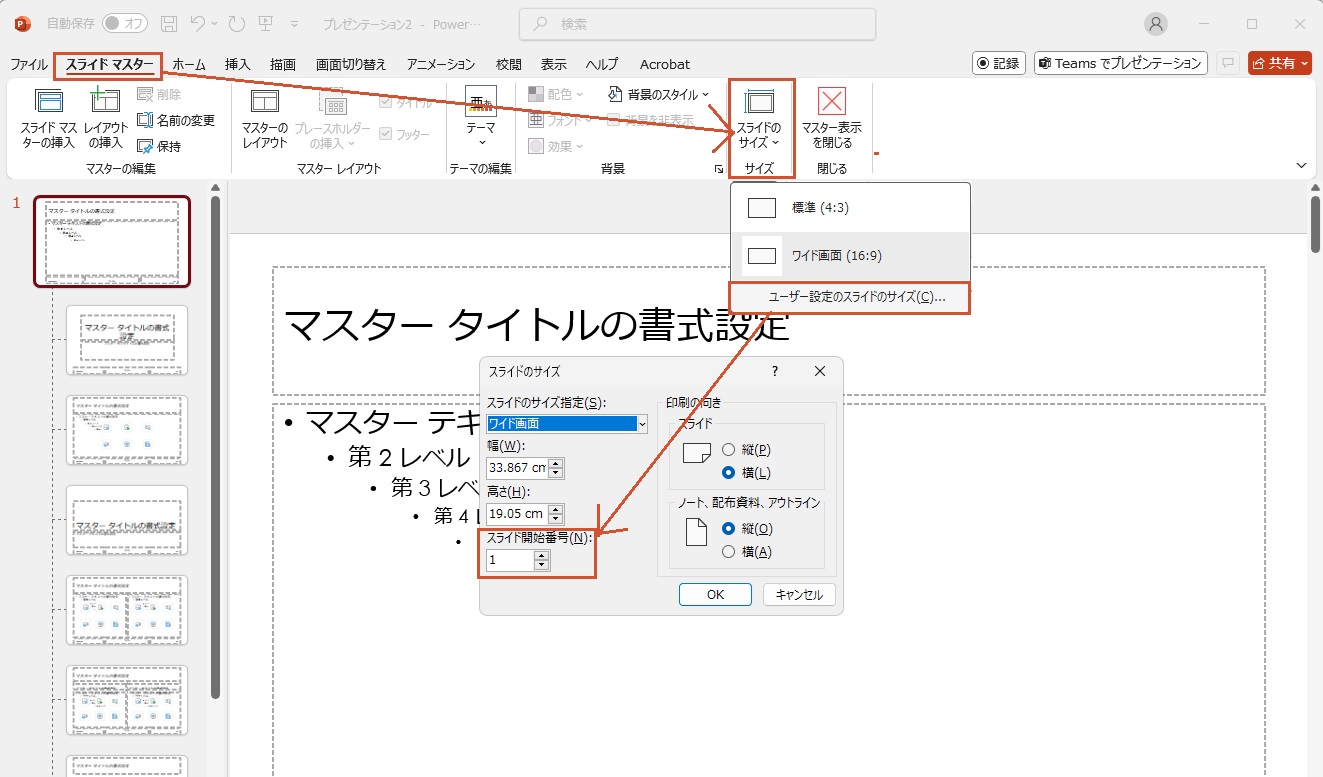Click the dialog help question mark
Viewport: 1323px width, 777px height.
(774, 371)
